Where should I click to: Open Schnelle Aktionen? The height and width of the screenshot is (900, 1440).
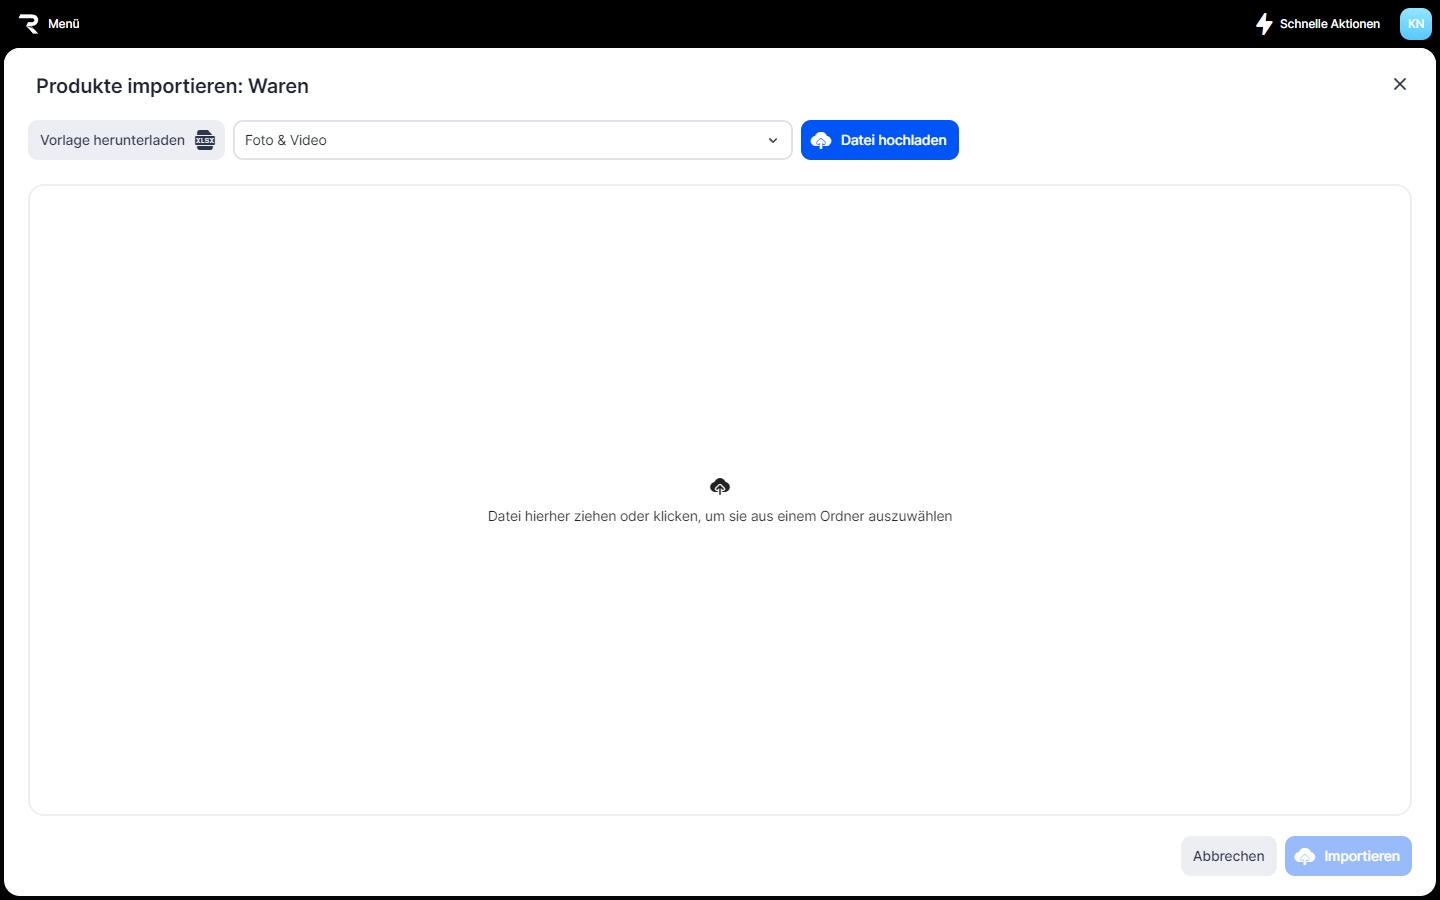(1329, 24)
